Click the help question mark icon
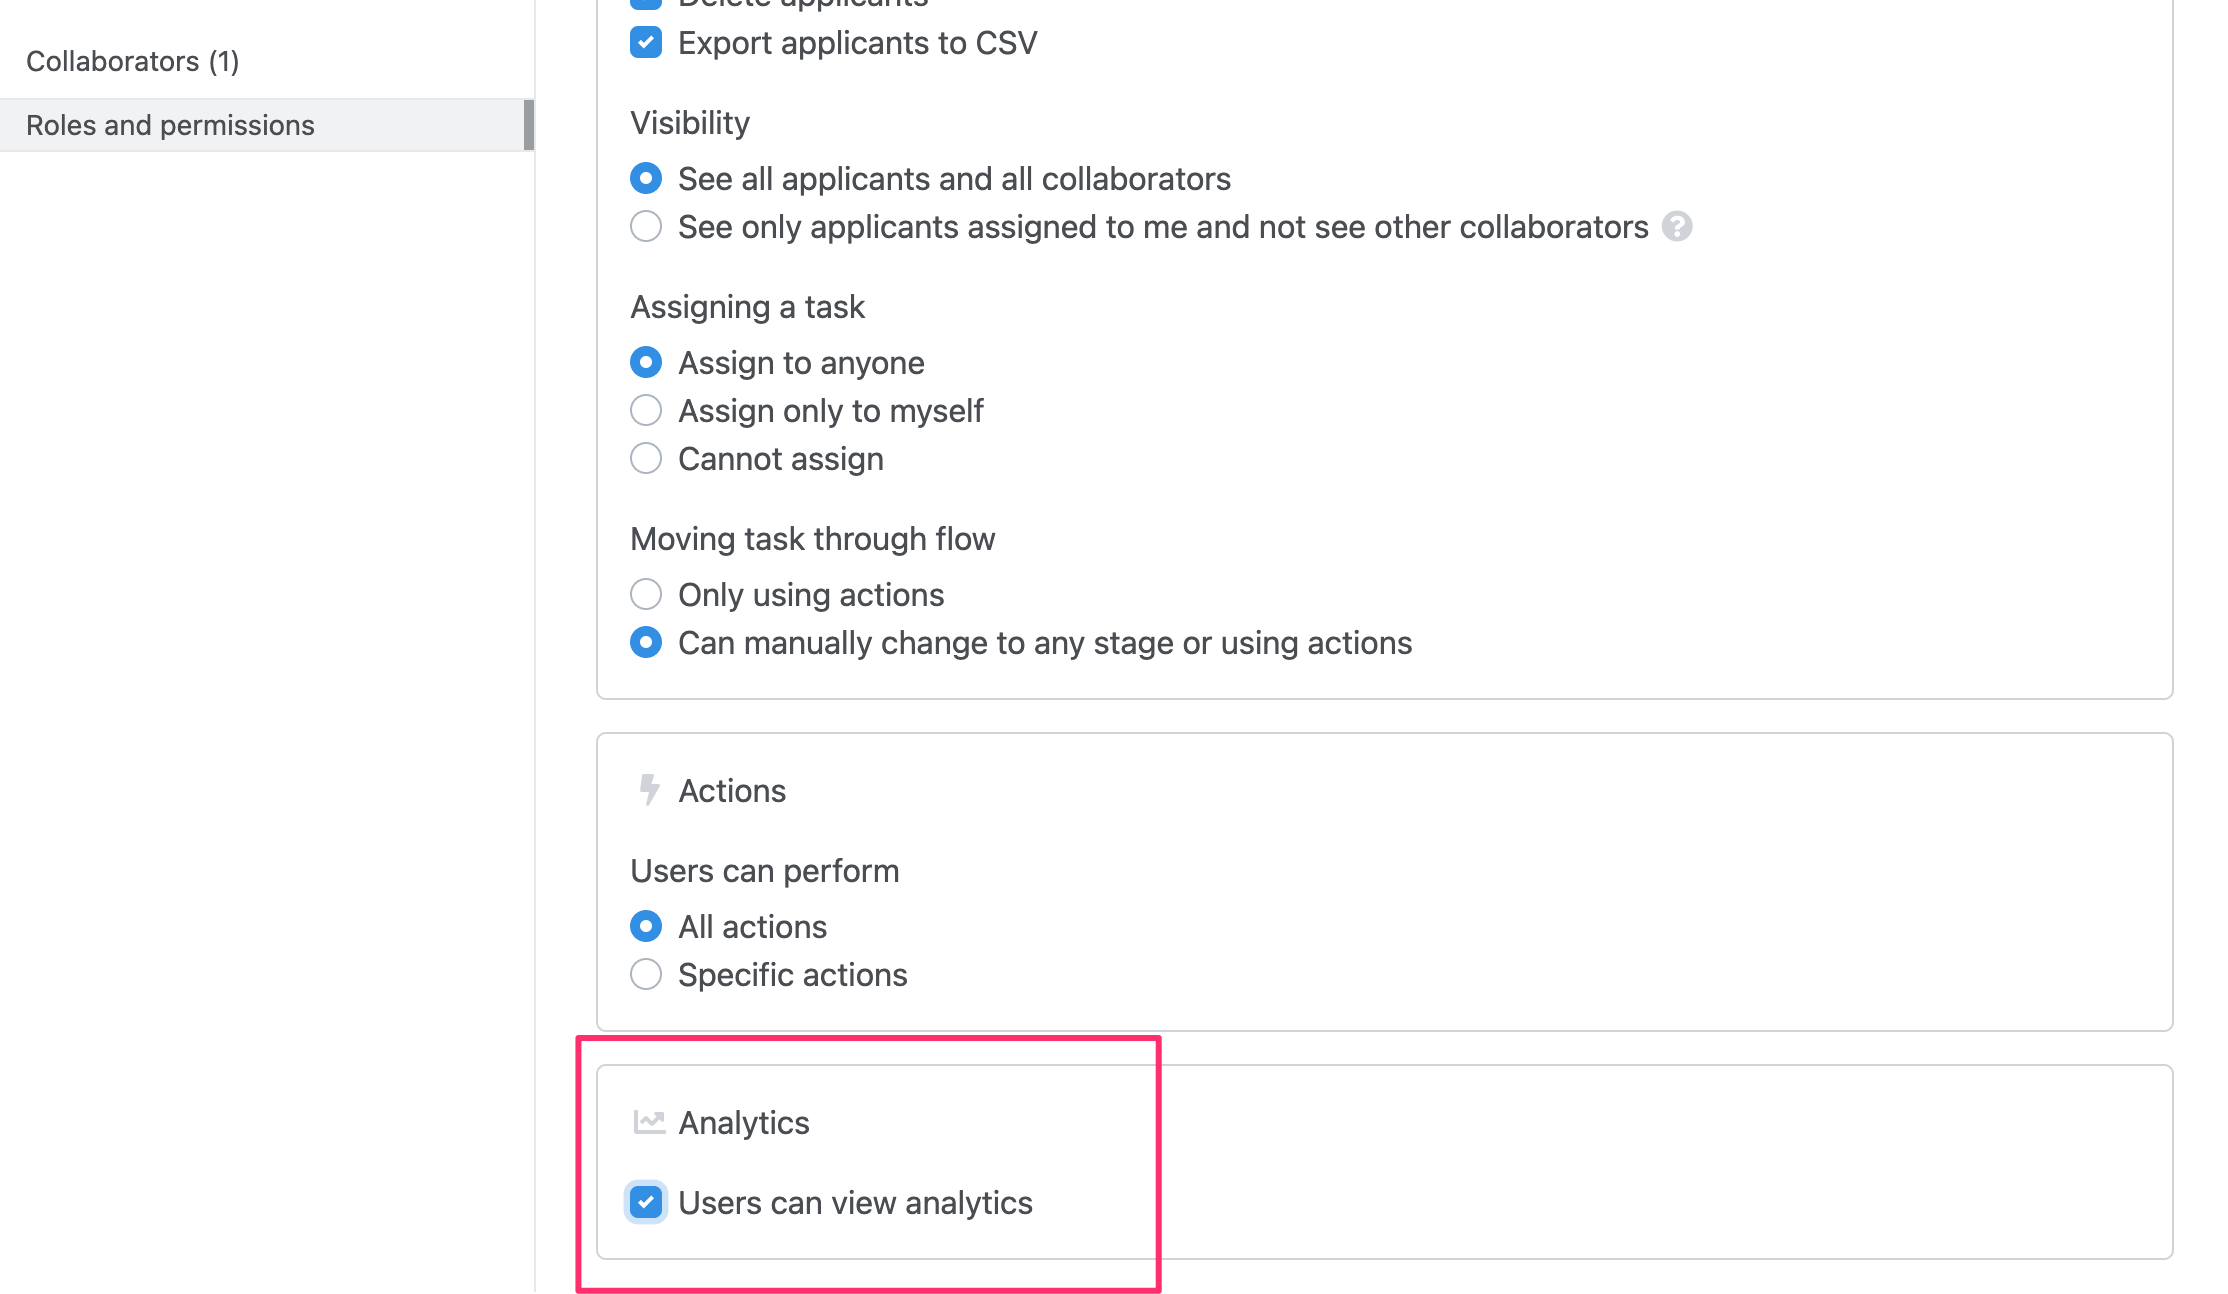Viewport: 2228px width, 1294px height. tap(1677, 227)
